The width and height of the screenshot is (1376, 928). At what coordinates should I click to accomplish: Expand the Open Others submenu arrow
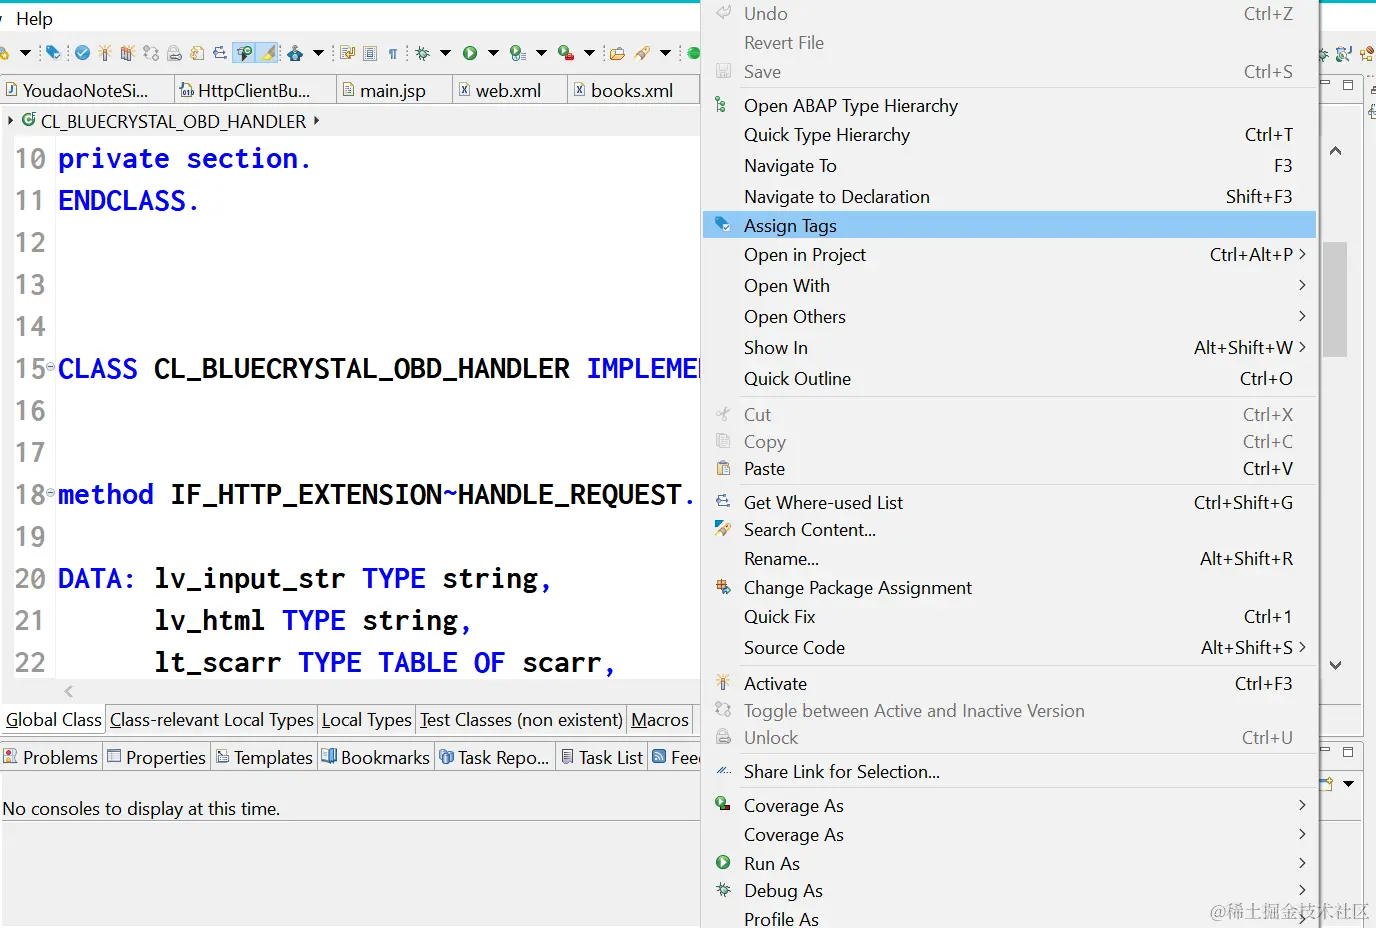pos(1302,316)
